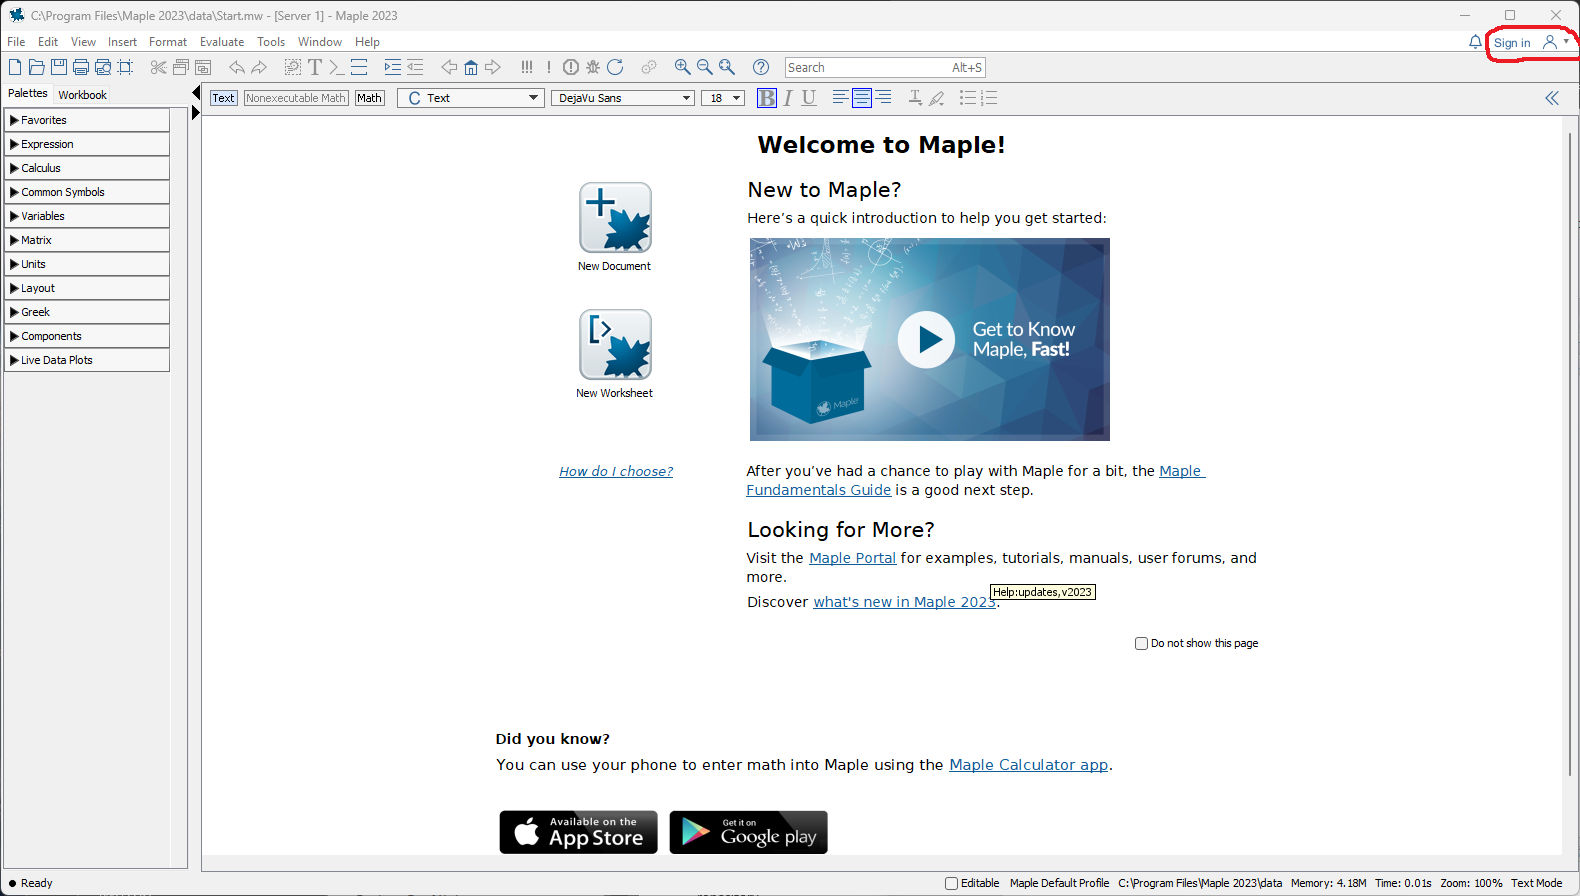Screen dimensions: 1580x896
Task: Cut selection with the scissors icon
Action: (x=158, y=67)
